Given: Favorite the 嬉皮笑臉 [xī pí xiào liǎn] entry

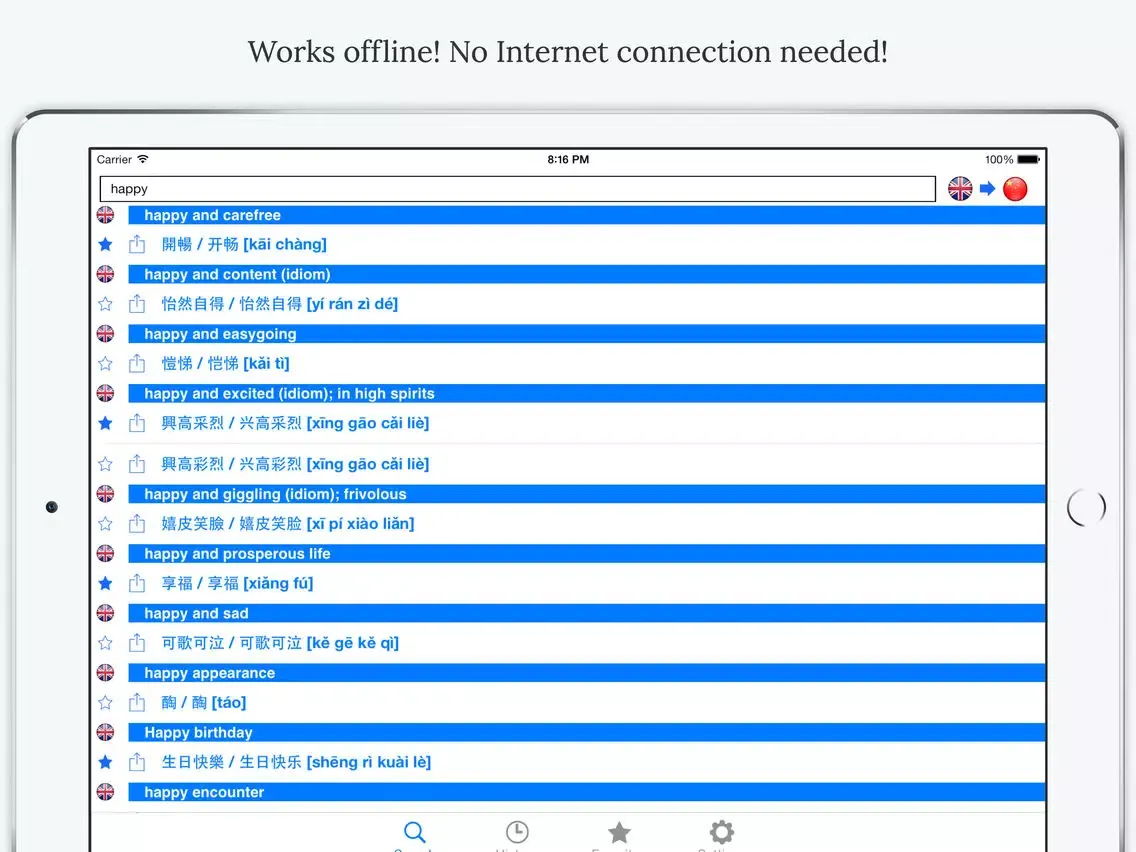Looking at the screenshot, I should [x=105, y=524].
